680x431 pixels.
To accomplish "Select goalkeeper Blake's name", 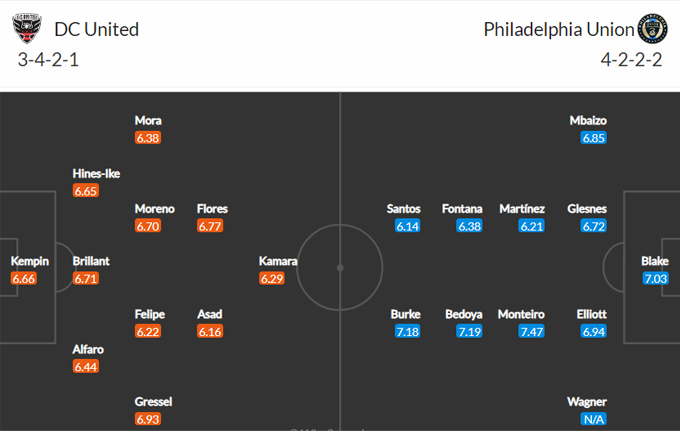I will tap(654, 261).
